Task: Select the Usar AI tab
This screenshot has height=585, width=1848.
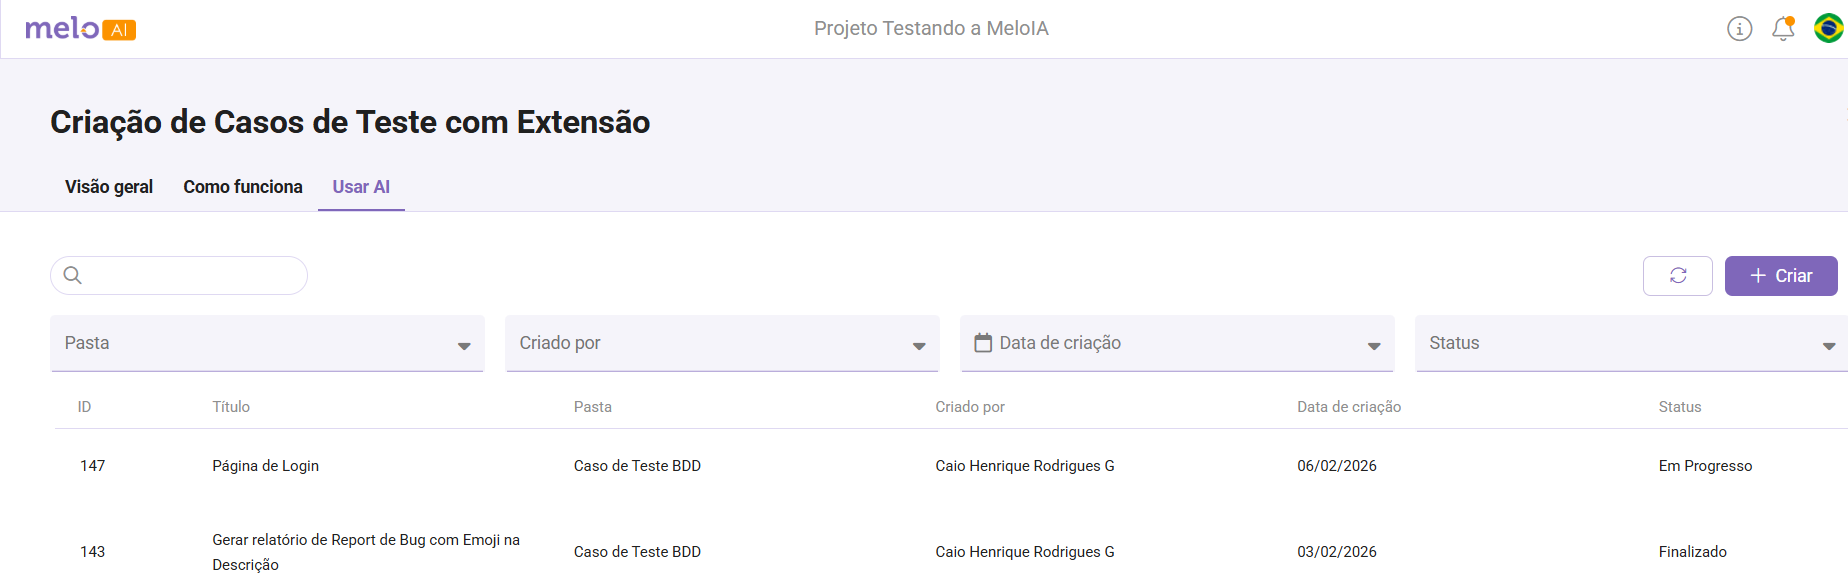Action: (361, 187)
